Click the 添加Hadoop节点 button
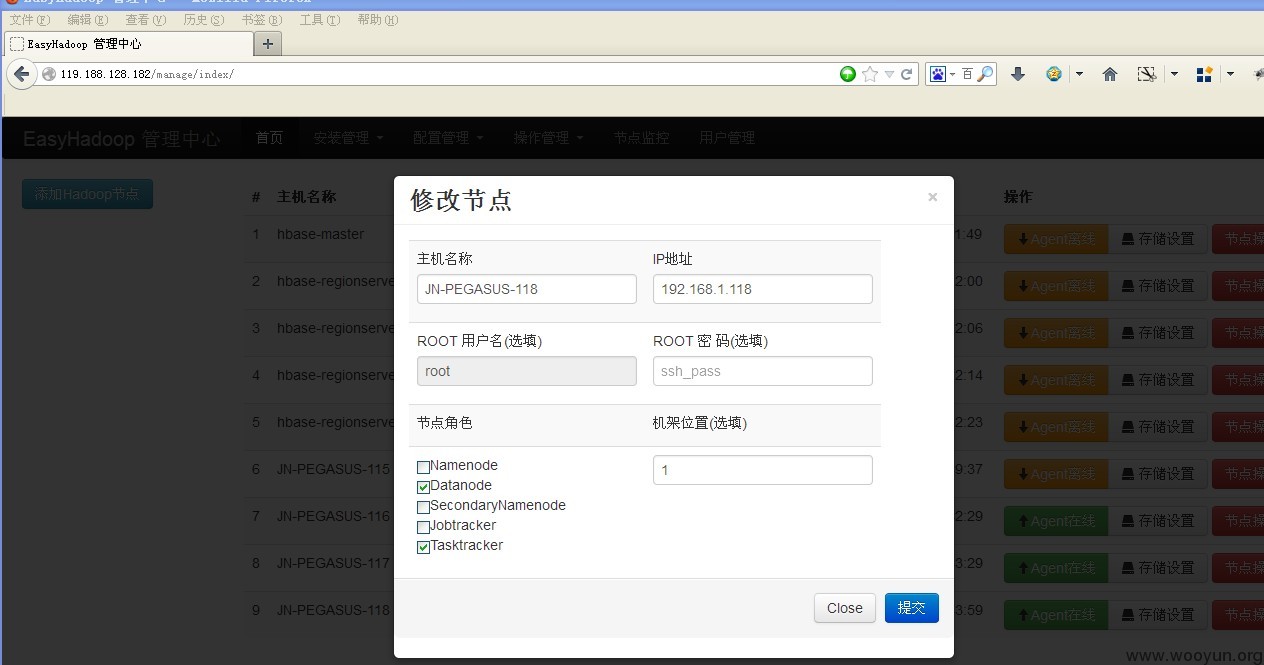This screenshot has width=1264, height=665. pos(87,194)
